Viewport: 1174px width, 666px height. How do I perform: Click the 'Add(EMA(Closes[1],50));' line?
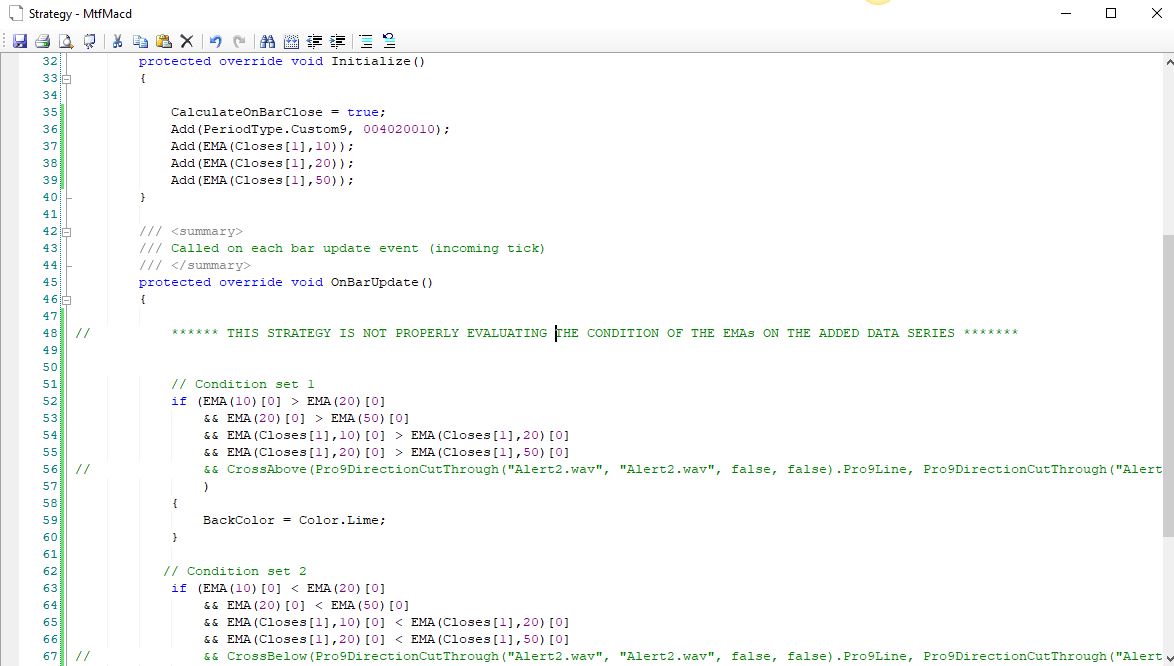[262, 180]
